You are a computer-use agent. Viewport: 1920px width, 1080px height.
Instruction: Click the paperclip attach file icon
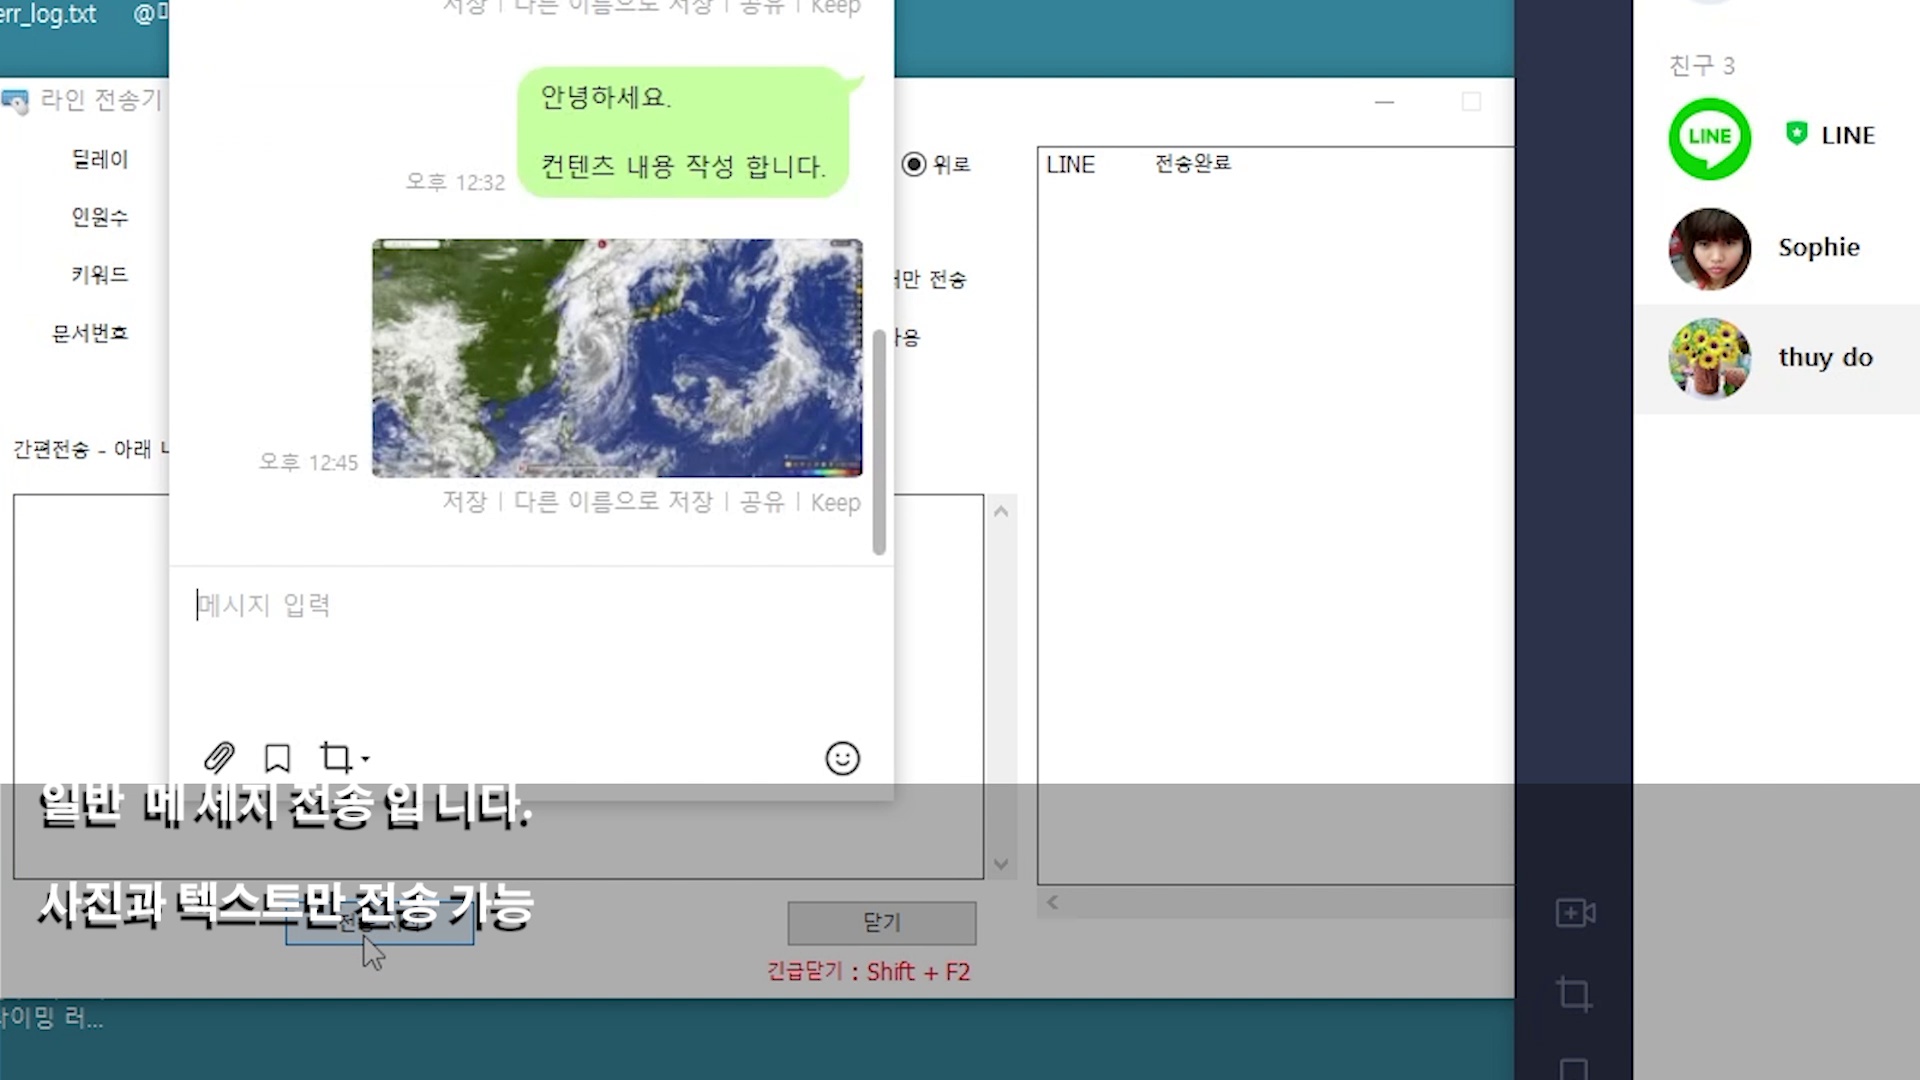pos(219,758)
